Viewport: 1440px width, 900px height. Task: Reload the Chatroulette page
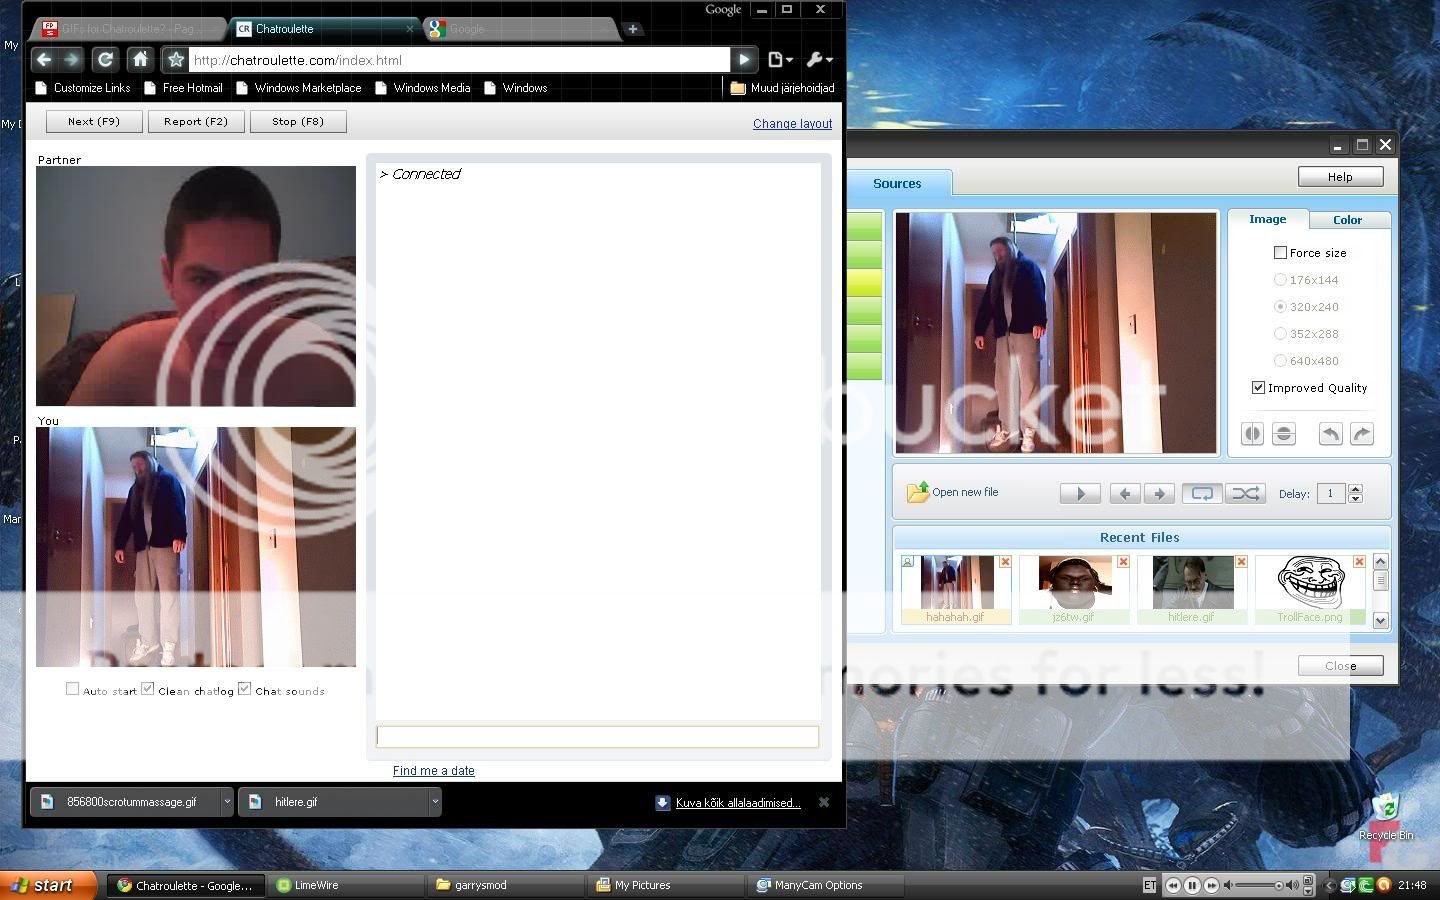click(106, 60)
